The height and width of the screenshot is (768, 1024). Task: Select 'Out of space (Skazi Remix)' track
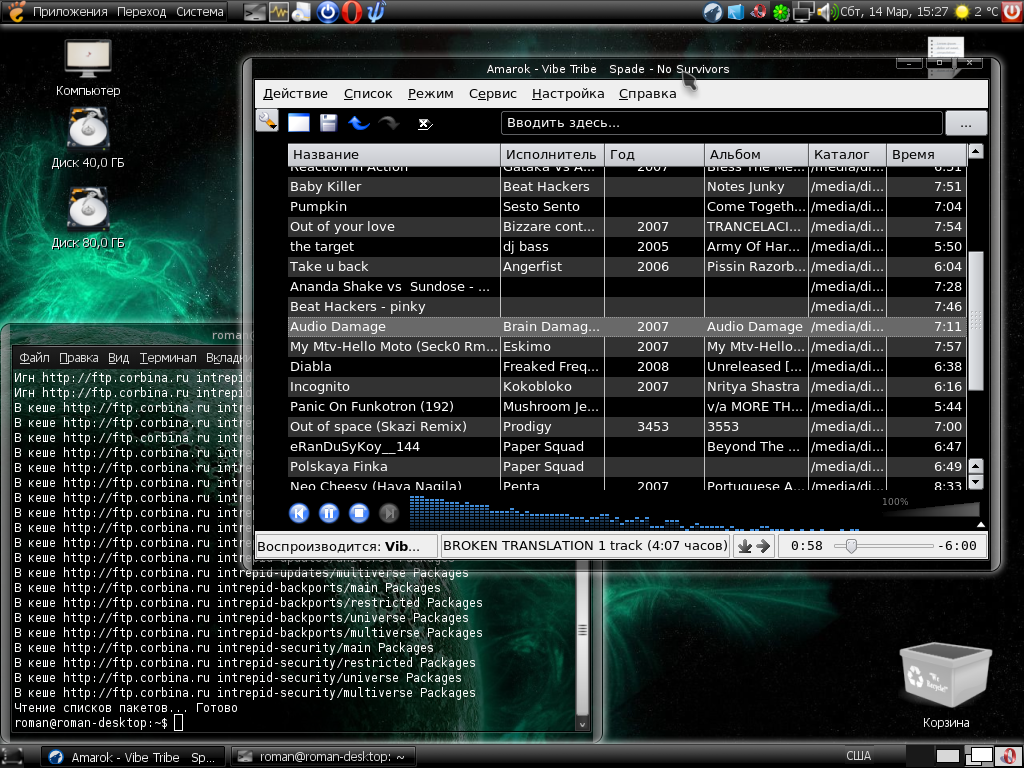(627, 427)
